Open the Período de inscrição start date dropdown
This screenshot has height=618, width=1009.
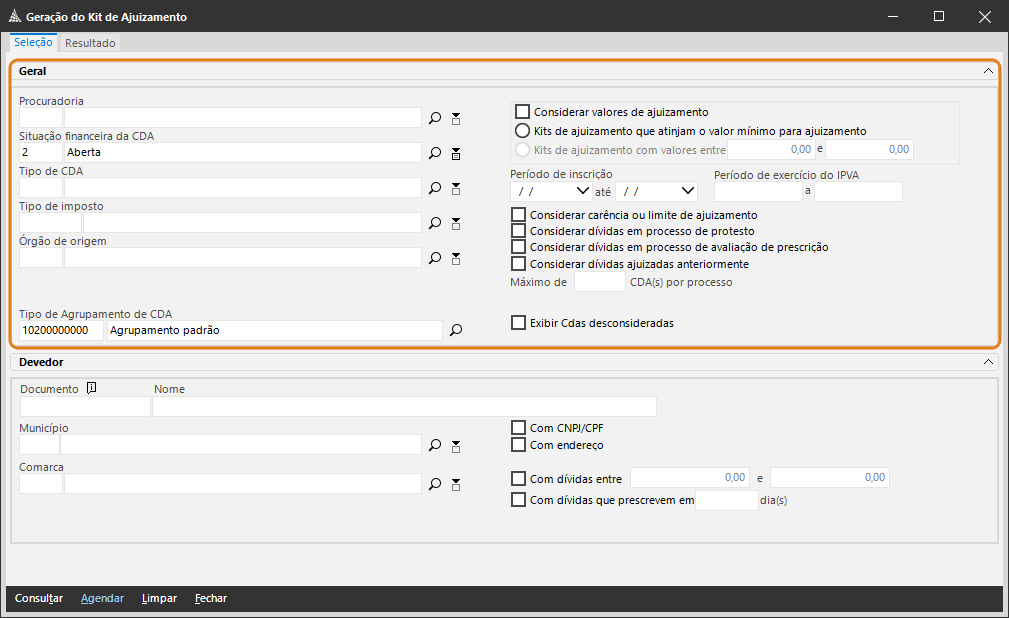coord(583,191)
